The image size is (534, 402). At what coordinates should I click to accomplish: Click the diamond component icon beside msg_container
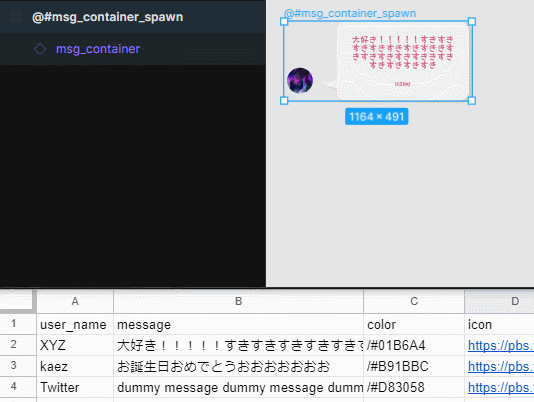40,49
